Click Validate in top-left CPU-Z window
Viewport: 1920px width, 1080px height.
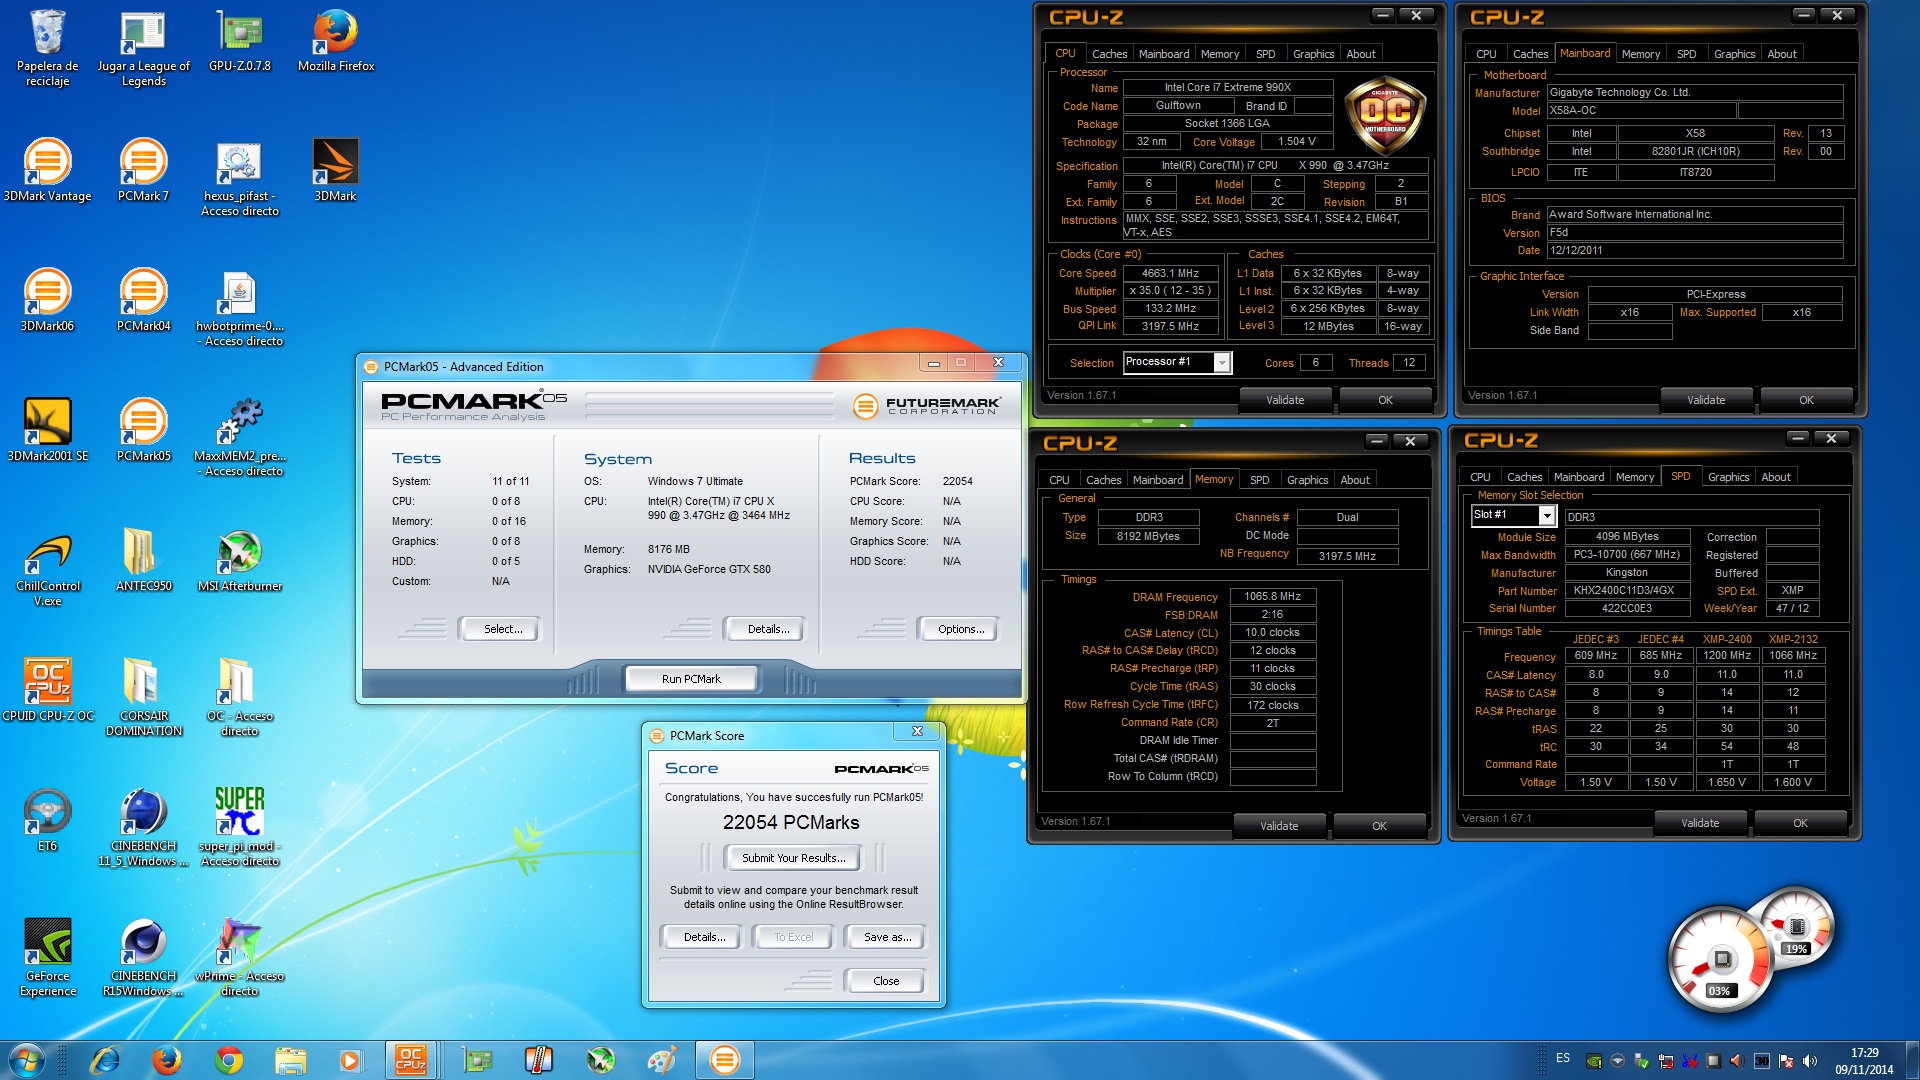tap(1285, 400)
